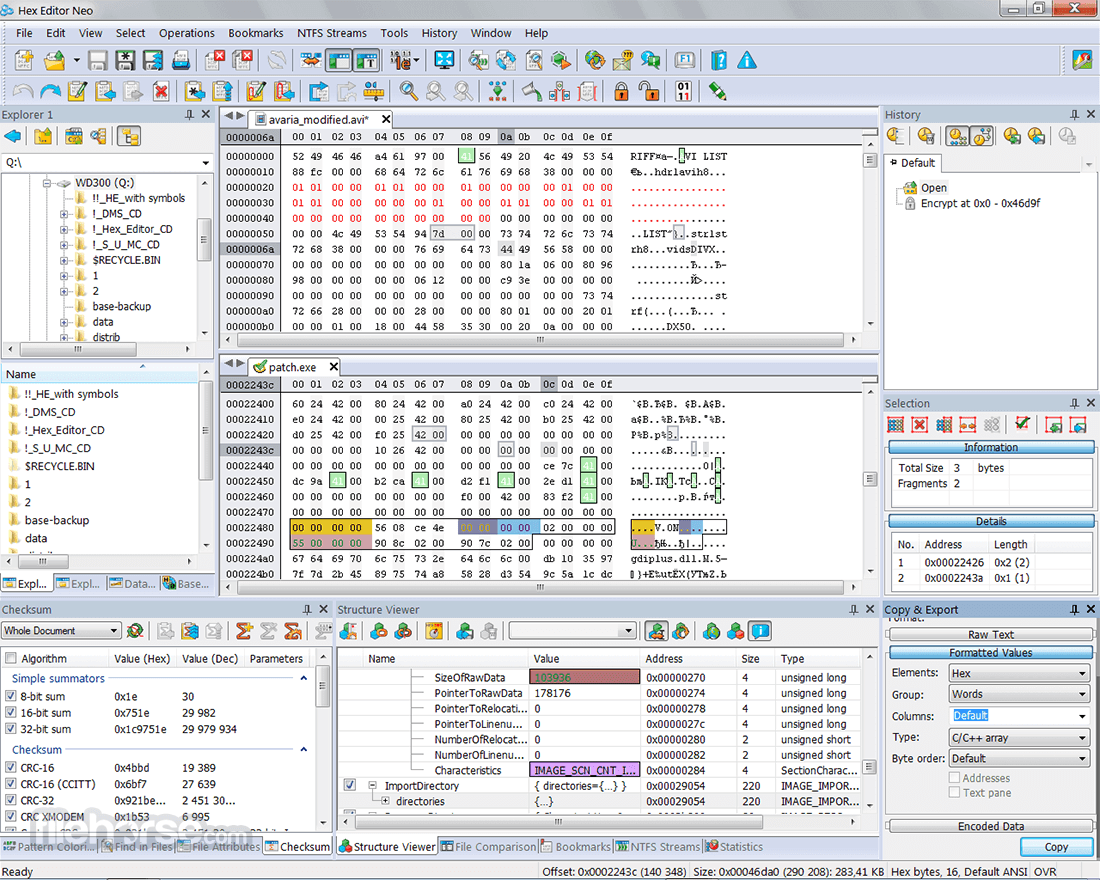Click the Selection panel red X clear icon
1100x880 pixels.
920,425
